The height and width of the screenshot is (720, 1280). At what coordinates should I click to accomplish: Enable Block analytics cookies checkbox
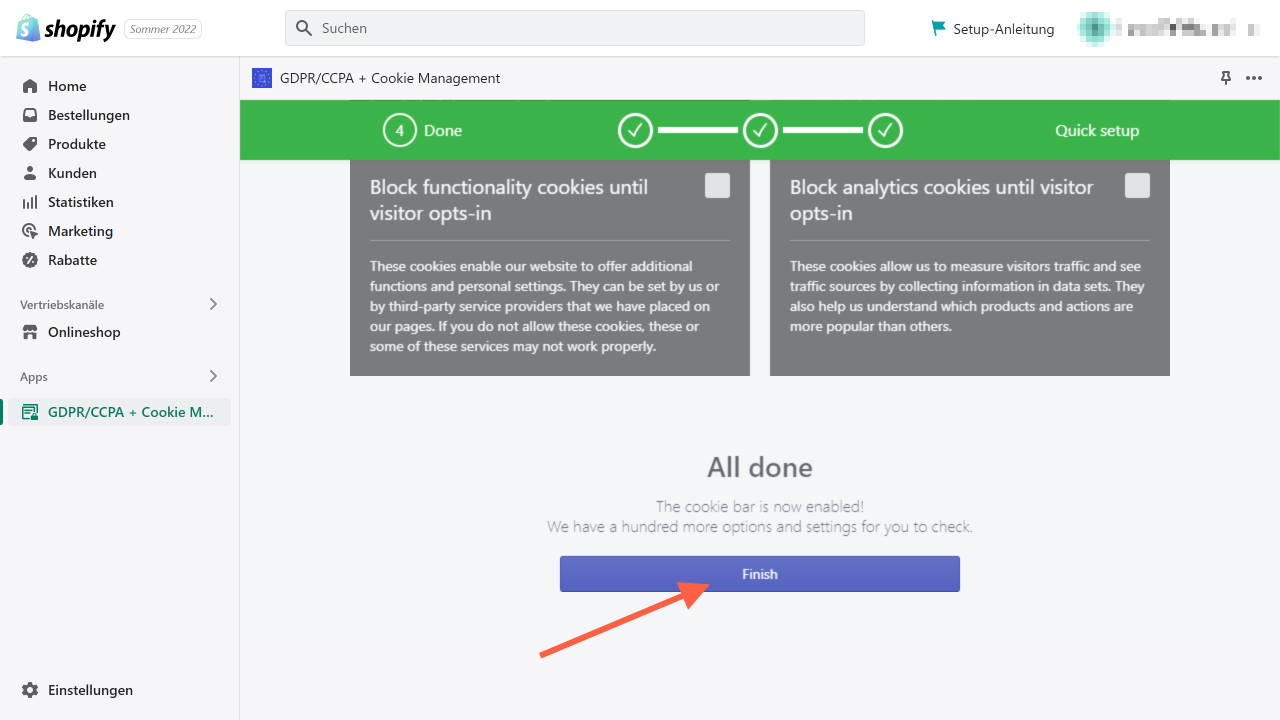tap(1137, 186)
